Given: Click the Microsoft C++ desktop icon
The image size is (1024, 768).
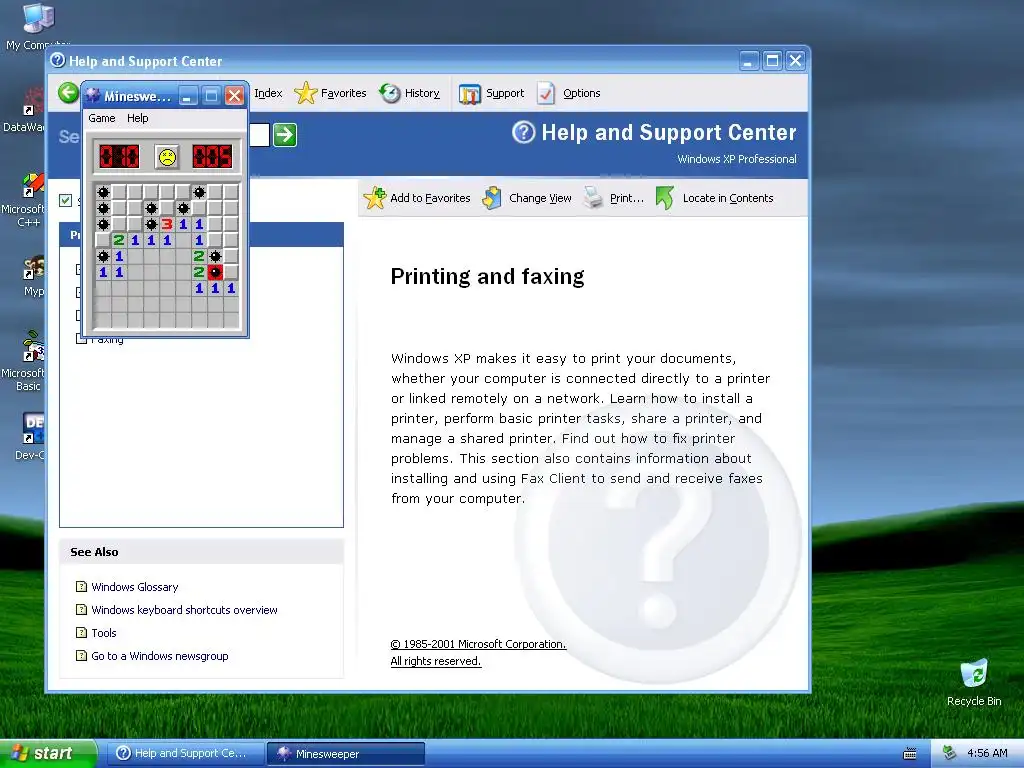Looking at the screenshot, I should (23, 199).
